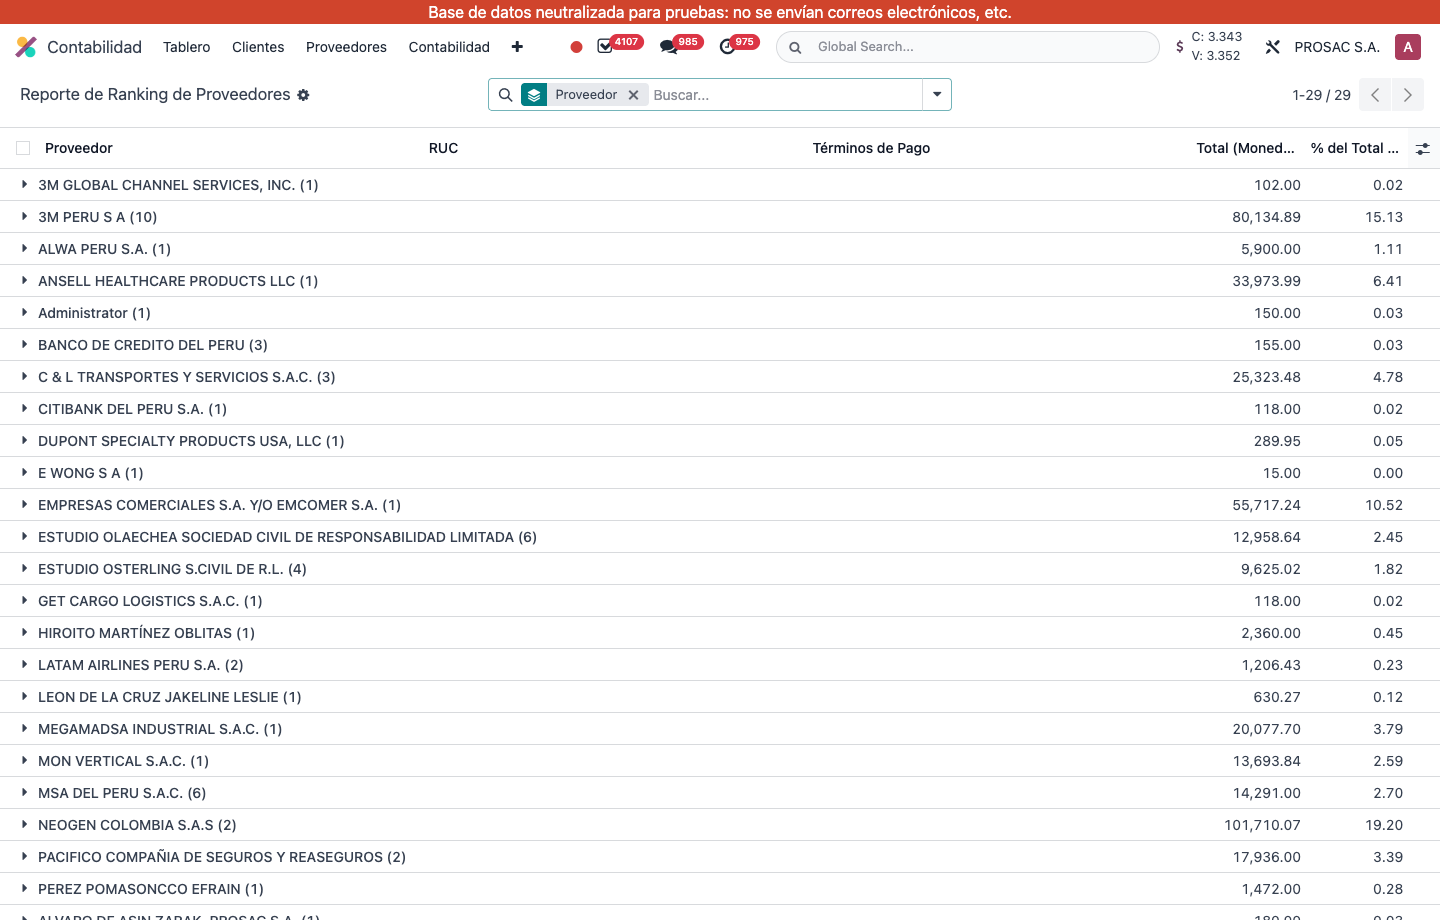Expand the Administrator group

click(24, 313)
